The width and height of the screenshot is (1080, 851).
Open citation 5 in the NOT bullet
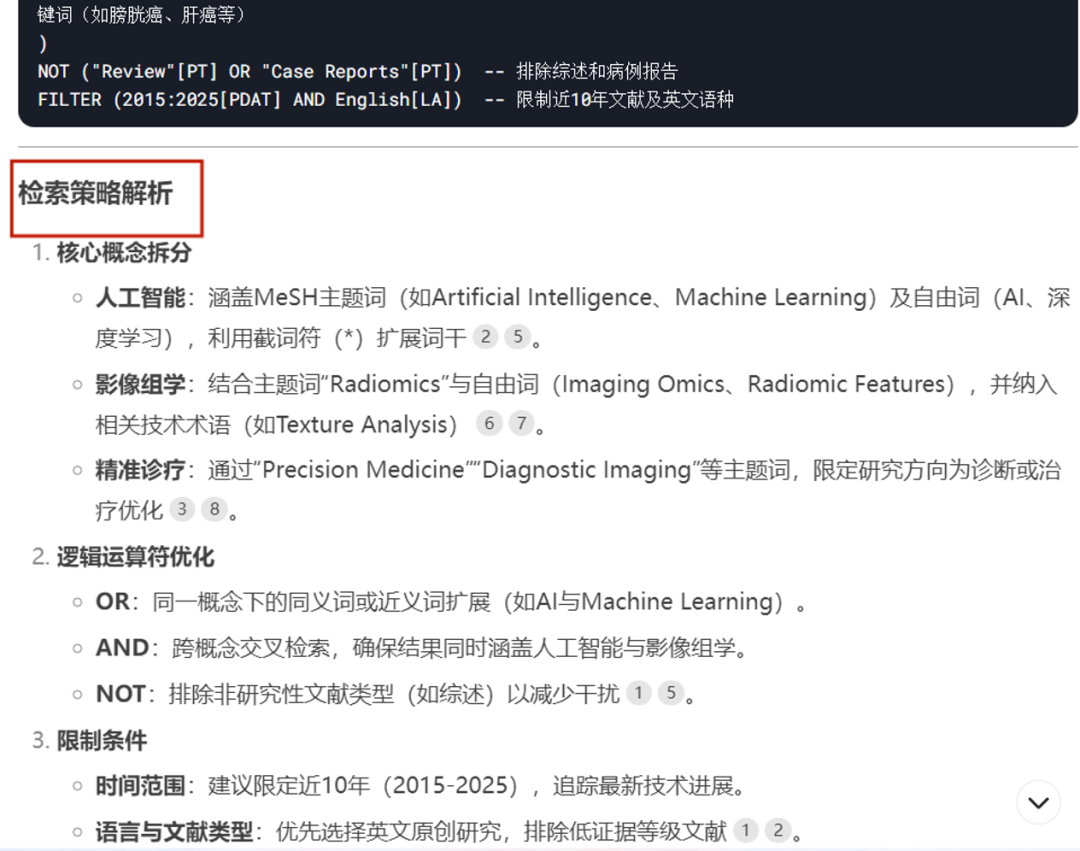click(671, 693)
